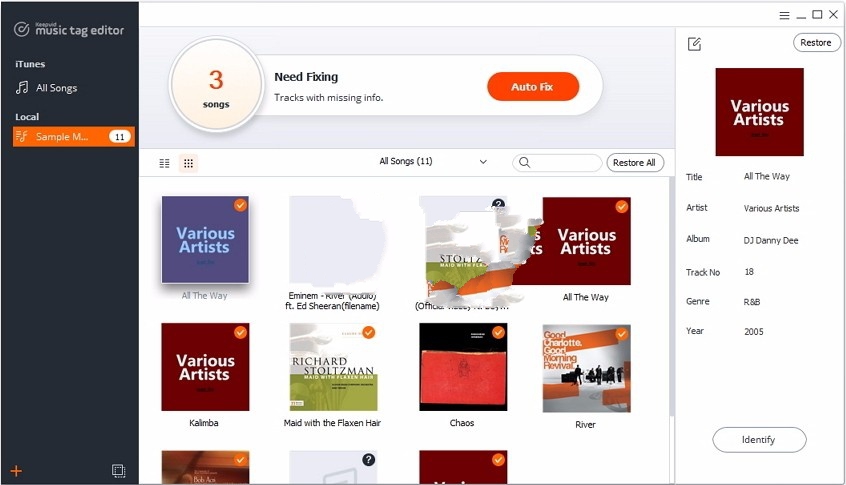Click the Eminem - River (Audio) filename text
The width and height of the screenshot is (846, 485).
pos(332,300)
